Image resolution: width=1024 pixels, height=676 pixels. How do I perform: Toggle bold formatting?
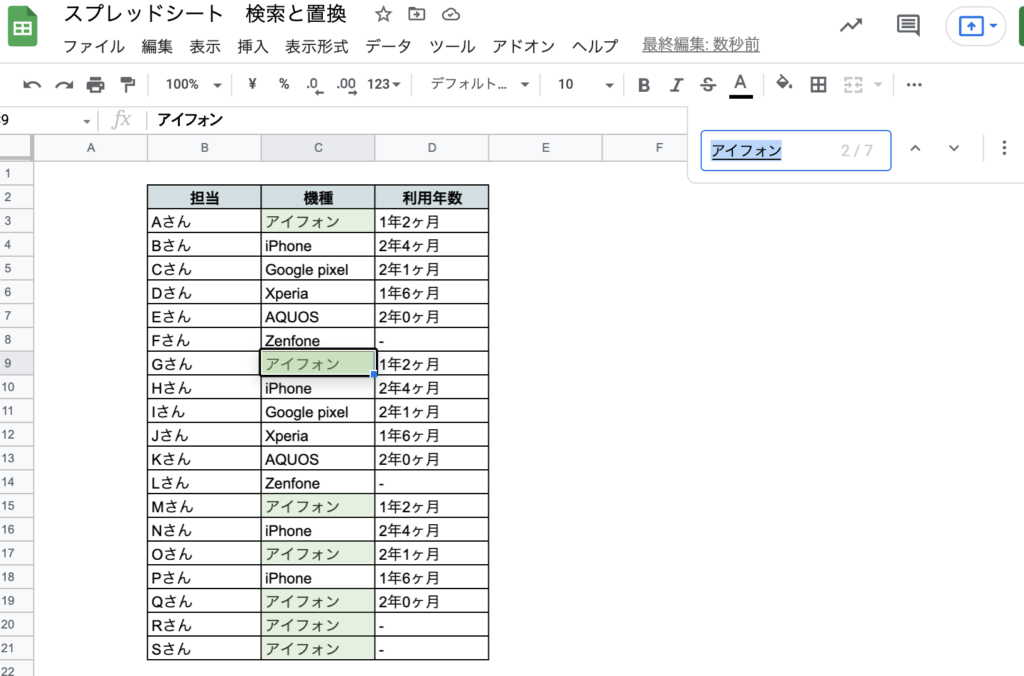[x=644, y=85]
